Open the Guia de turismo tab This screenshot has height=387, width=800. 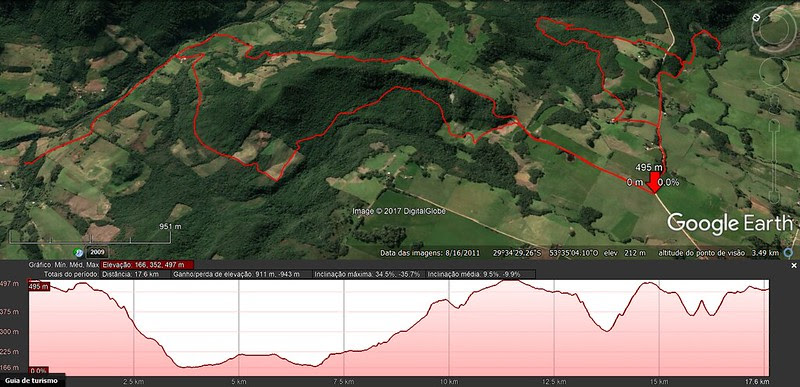pos(32,380)
